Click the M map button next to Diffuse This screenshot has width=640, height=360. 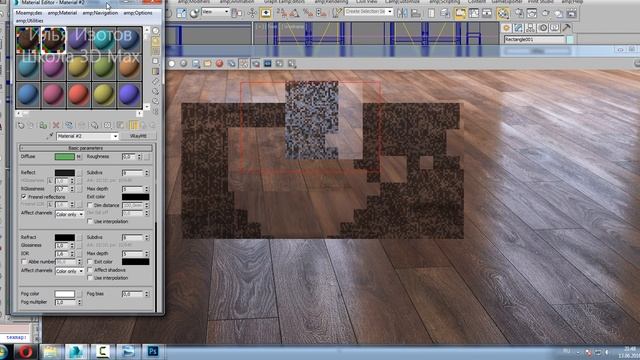click(79, 156)
